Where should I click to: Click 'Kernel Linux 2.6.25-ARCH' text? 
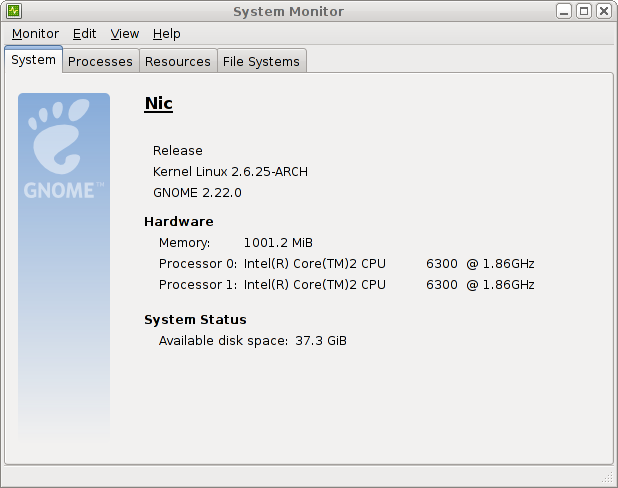pyautogui.click(x=230, y=172)
